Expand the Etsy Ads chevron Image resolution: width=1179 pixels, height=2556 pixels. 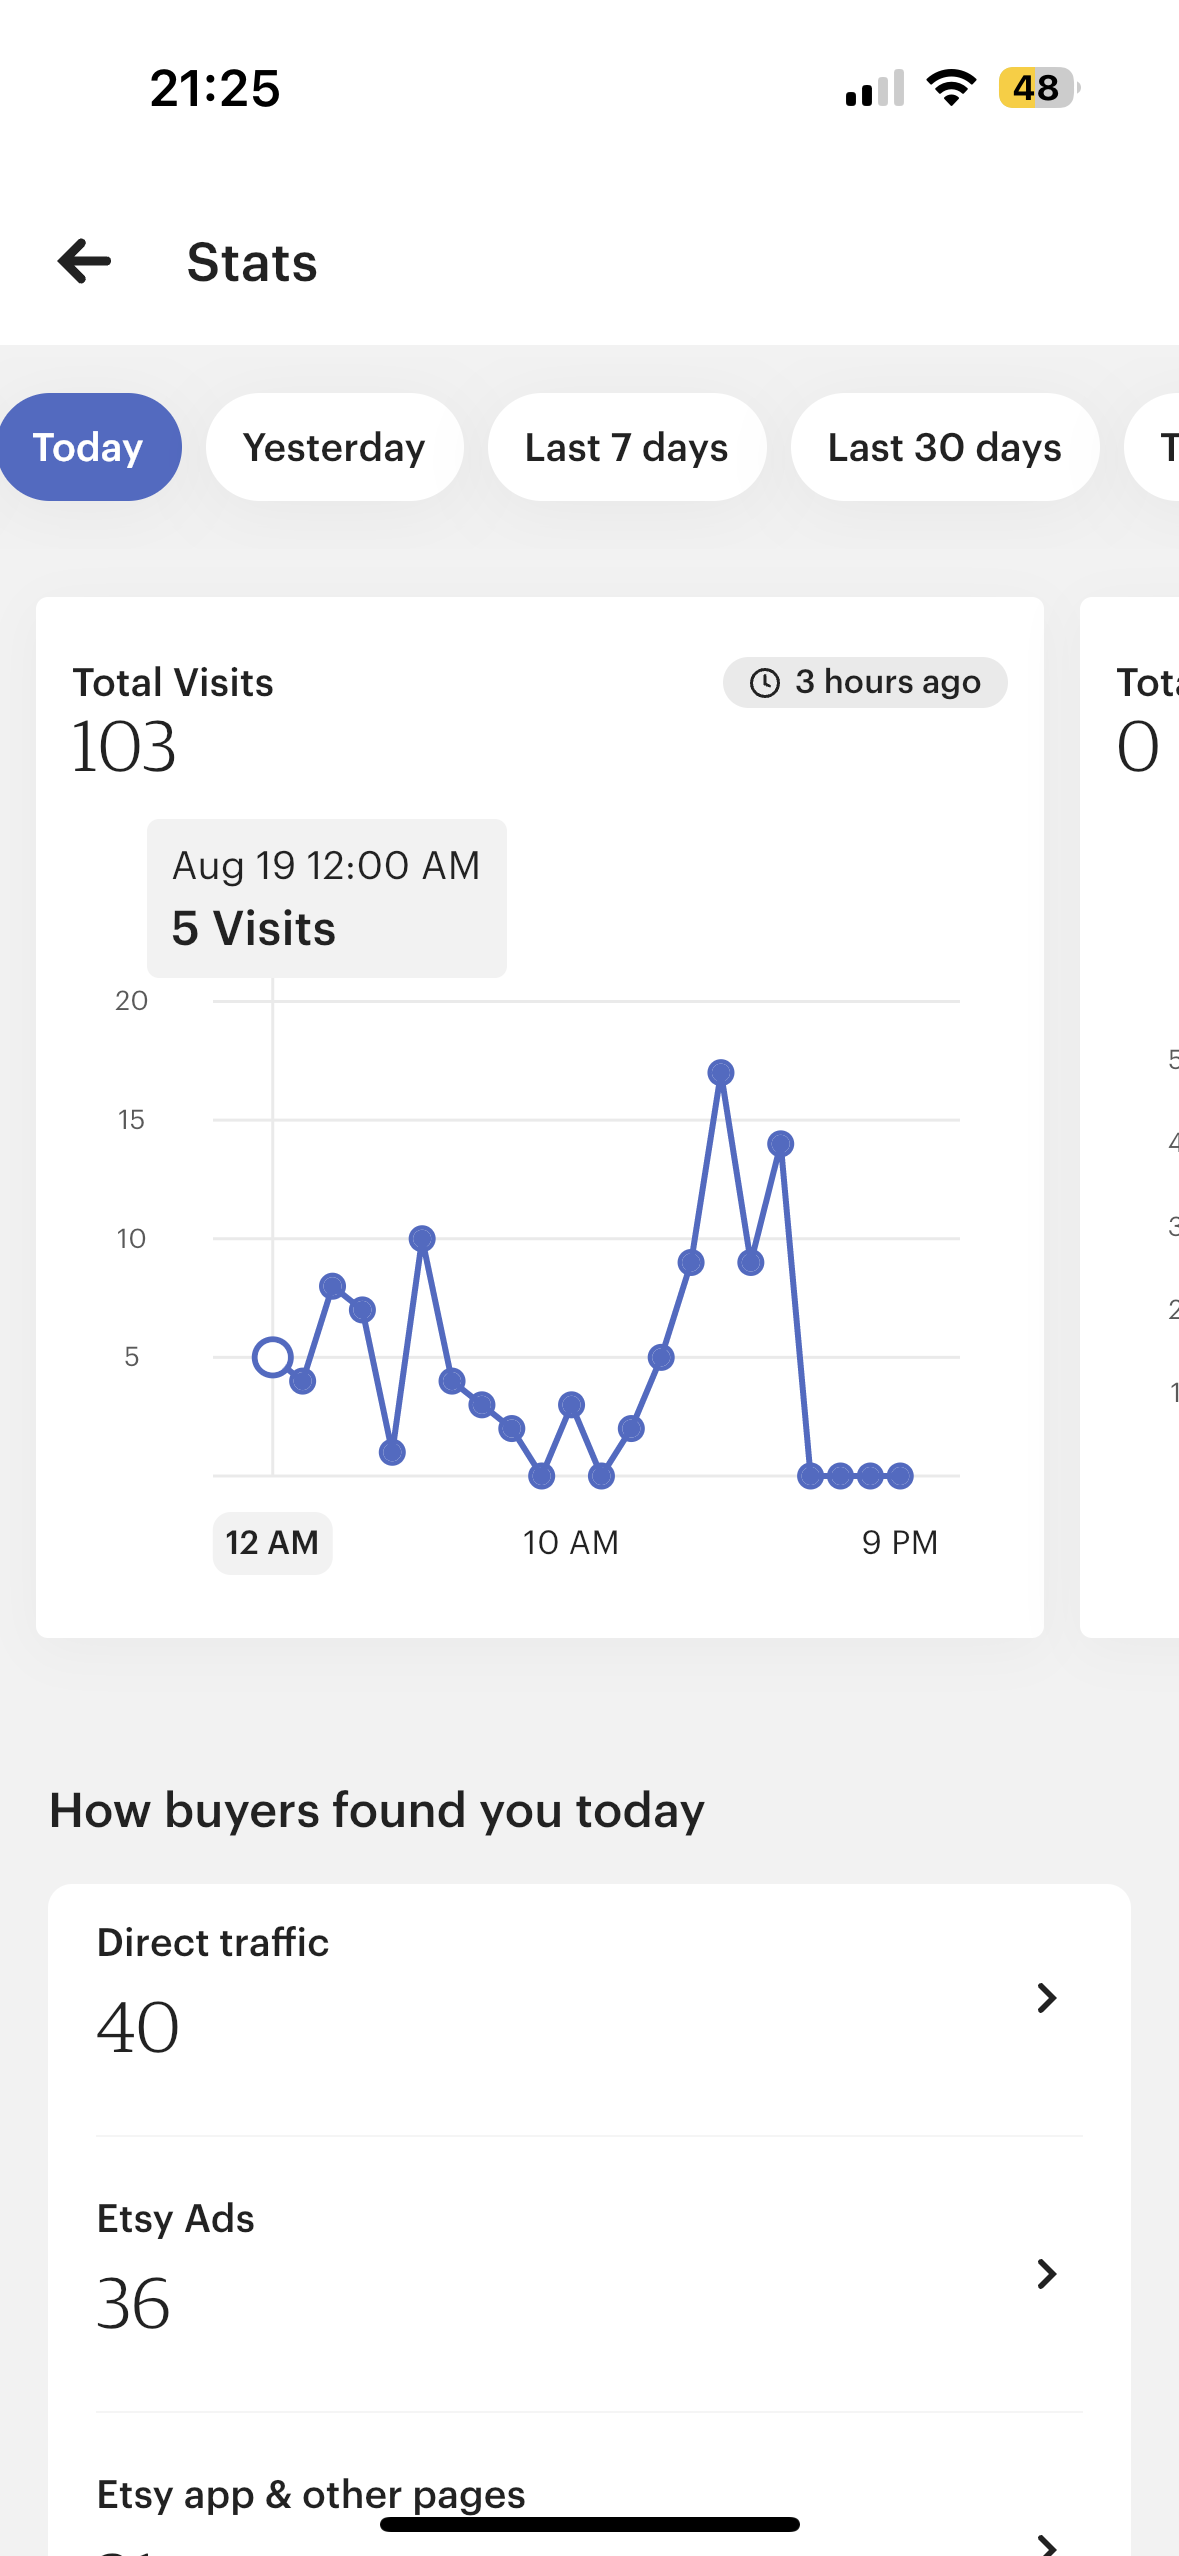(x=1046, y=2274)
